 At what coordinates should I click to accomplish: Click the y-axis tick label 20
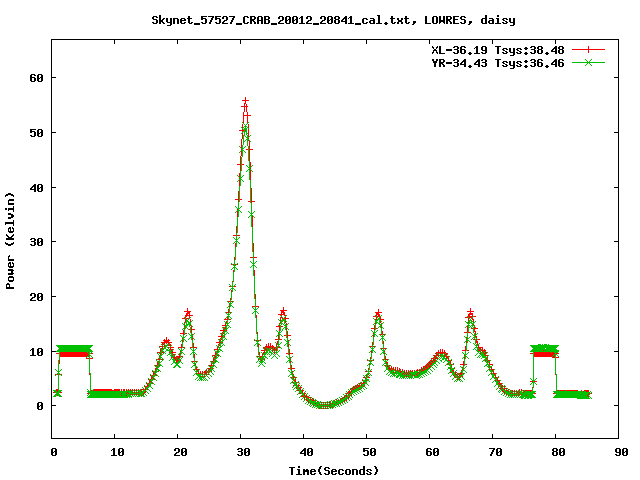point(36,297)
